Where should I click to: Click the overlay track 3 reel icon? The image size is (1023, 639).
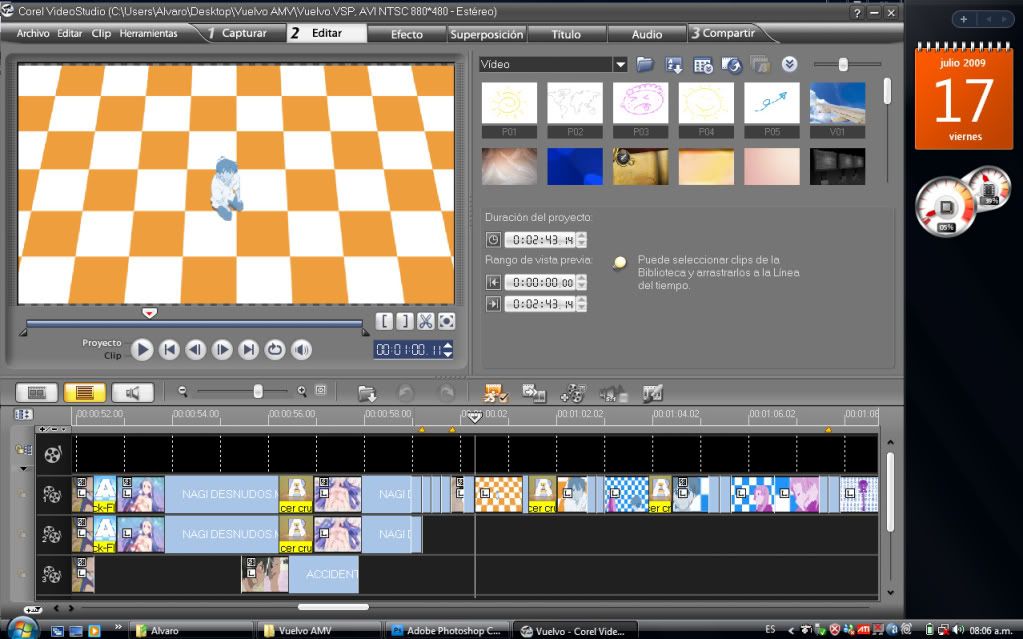coord(52,575)
